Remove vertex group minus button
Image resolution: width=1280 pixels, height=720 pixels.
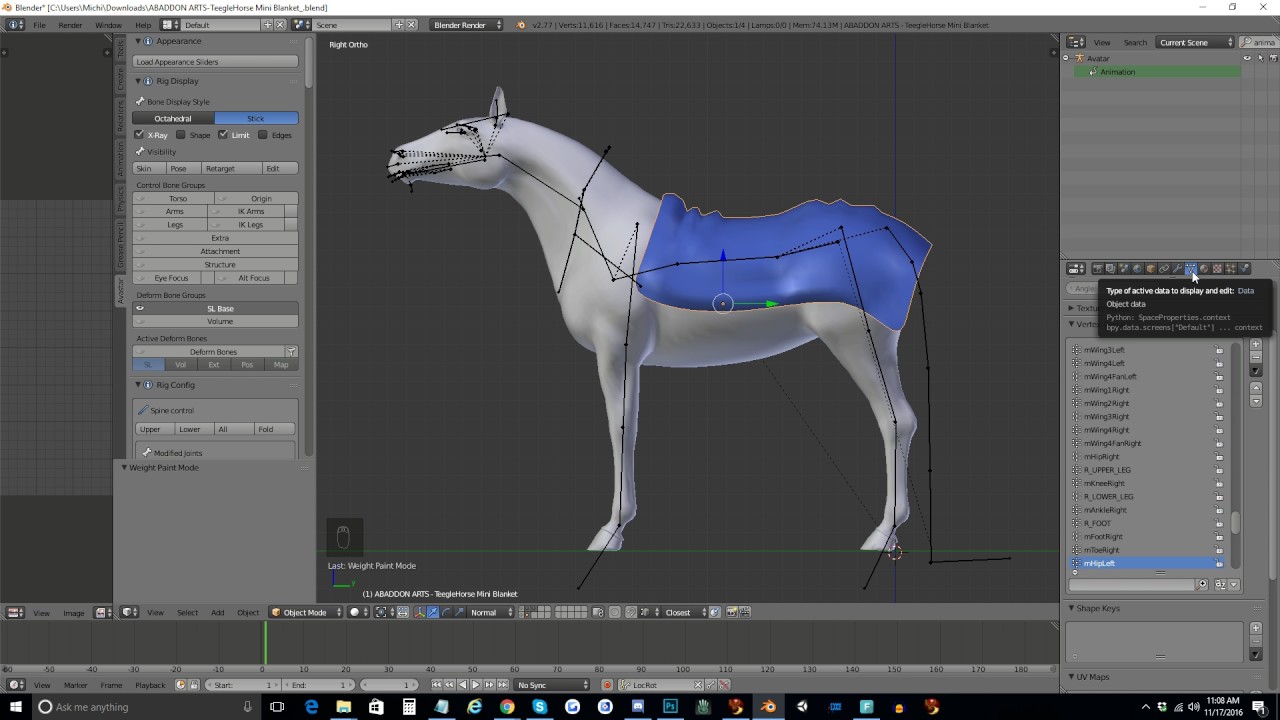click(x=1256, y=357)
